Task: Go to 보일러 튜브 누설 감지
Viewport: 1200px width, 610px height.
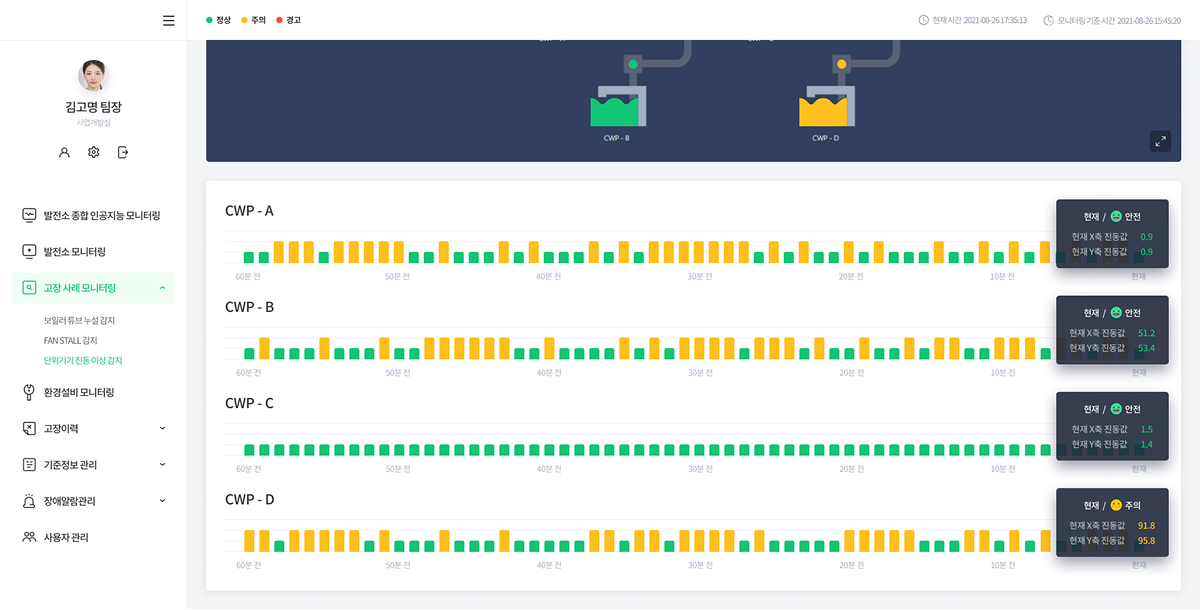Action: pyautogui.click(x=79, y=320)
